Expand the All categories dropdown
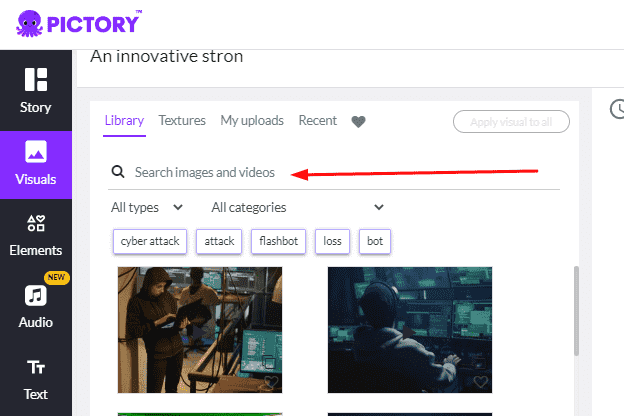624x416 pixels. [297, 207]
